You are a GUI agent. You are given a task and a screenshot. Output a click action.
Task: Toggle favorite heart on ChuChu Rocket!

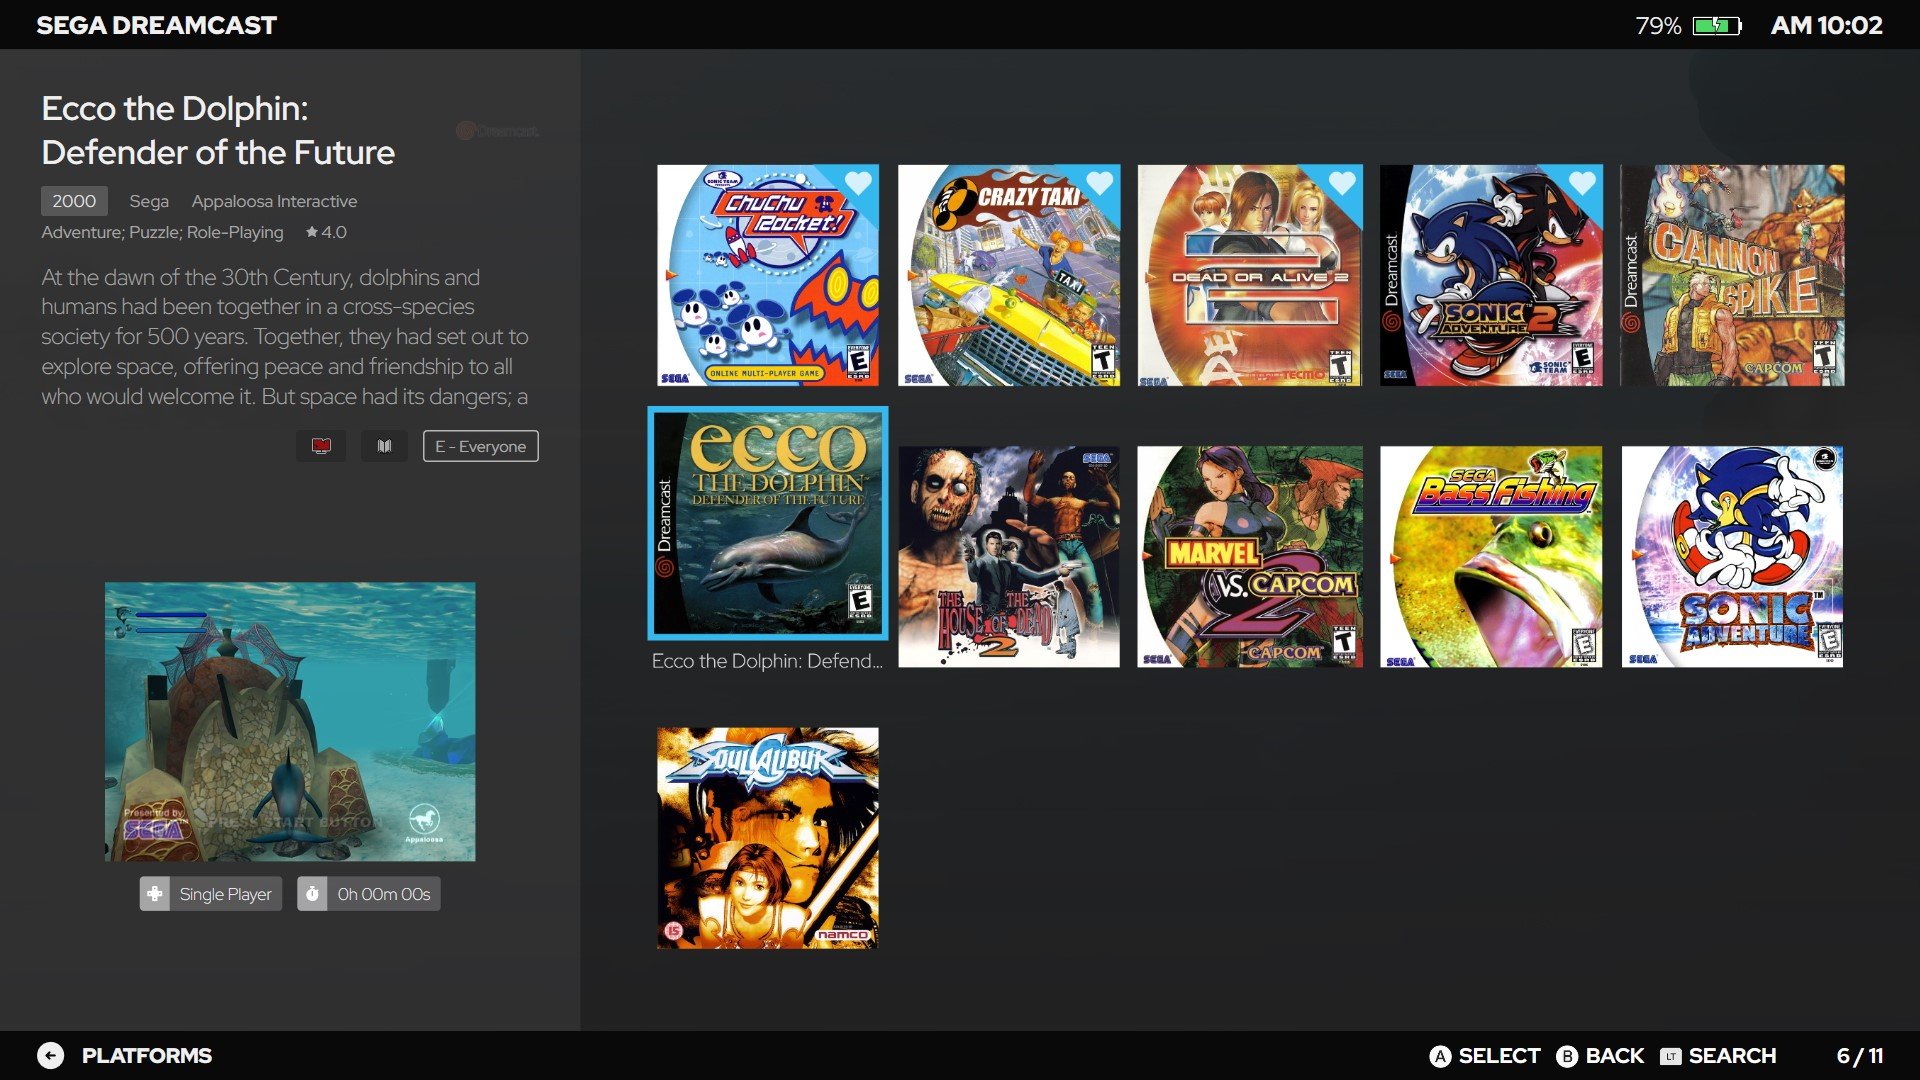click(x=858, y=183)
